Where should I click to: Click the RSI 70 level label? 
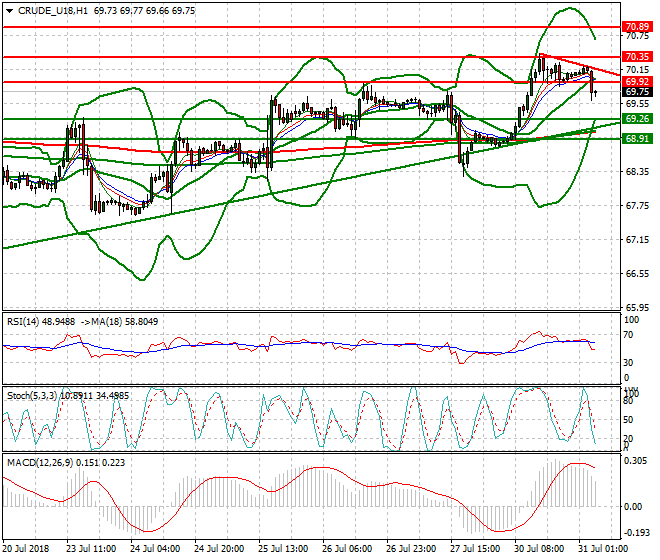[628, 335]
